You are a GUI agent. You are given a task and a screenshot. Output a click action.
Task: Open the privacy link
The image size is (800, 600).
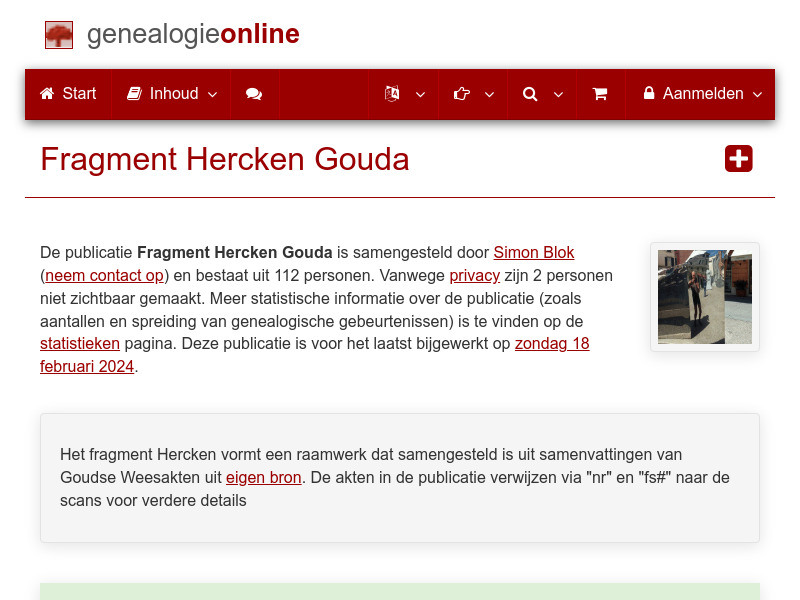pyautogui.click(x=475, y=275)
